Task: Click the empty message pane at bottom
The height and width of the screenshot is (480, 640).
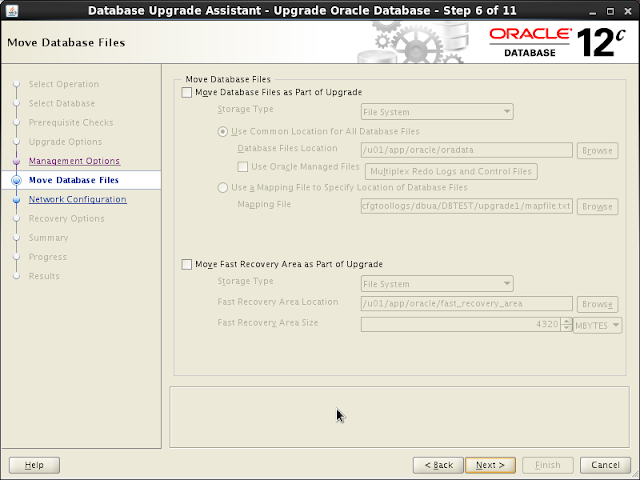Action: click(x=400, y=417)
